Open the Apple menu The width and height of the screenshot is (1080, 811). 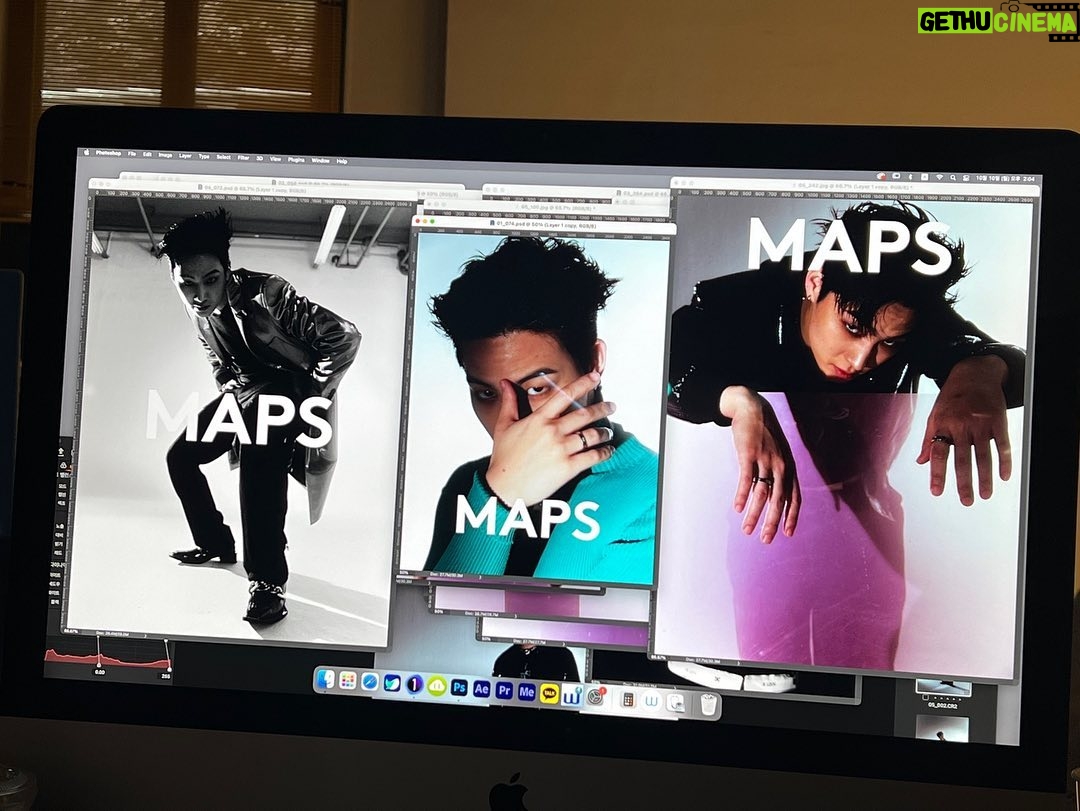(87, 152)
